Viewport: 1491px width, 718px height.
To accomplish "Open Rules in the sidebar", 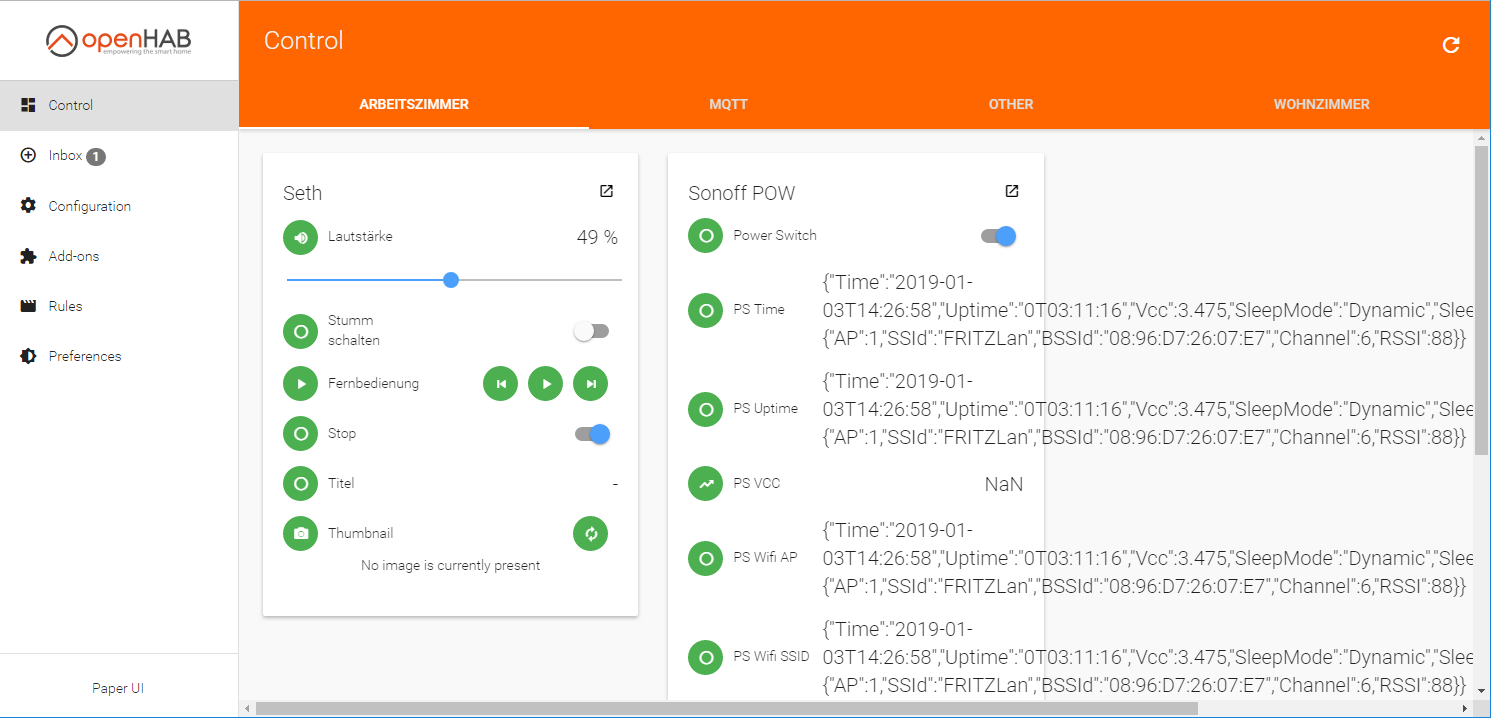I will click(119, 306).
